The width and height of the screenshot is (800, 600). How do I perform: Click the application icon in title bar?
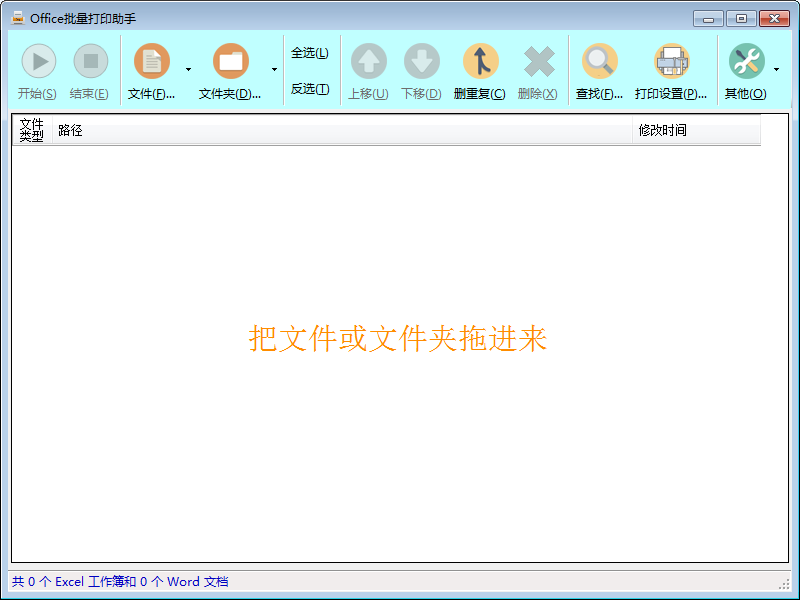coord(18,18)
